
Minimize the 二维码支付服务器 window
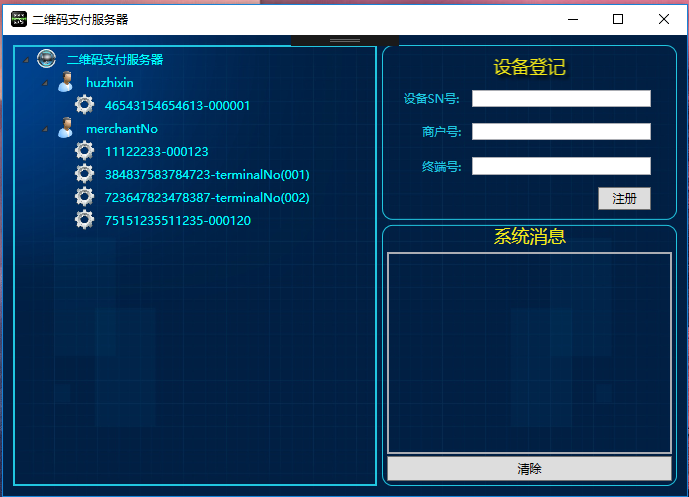click(573, 19)
